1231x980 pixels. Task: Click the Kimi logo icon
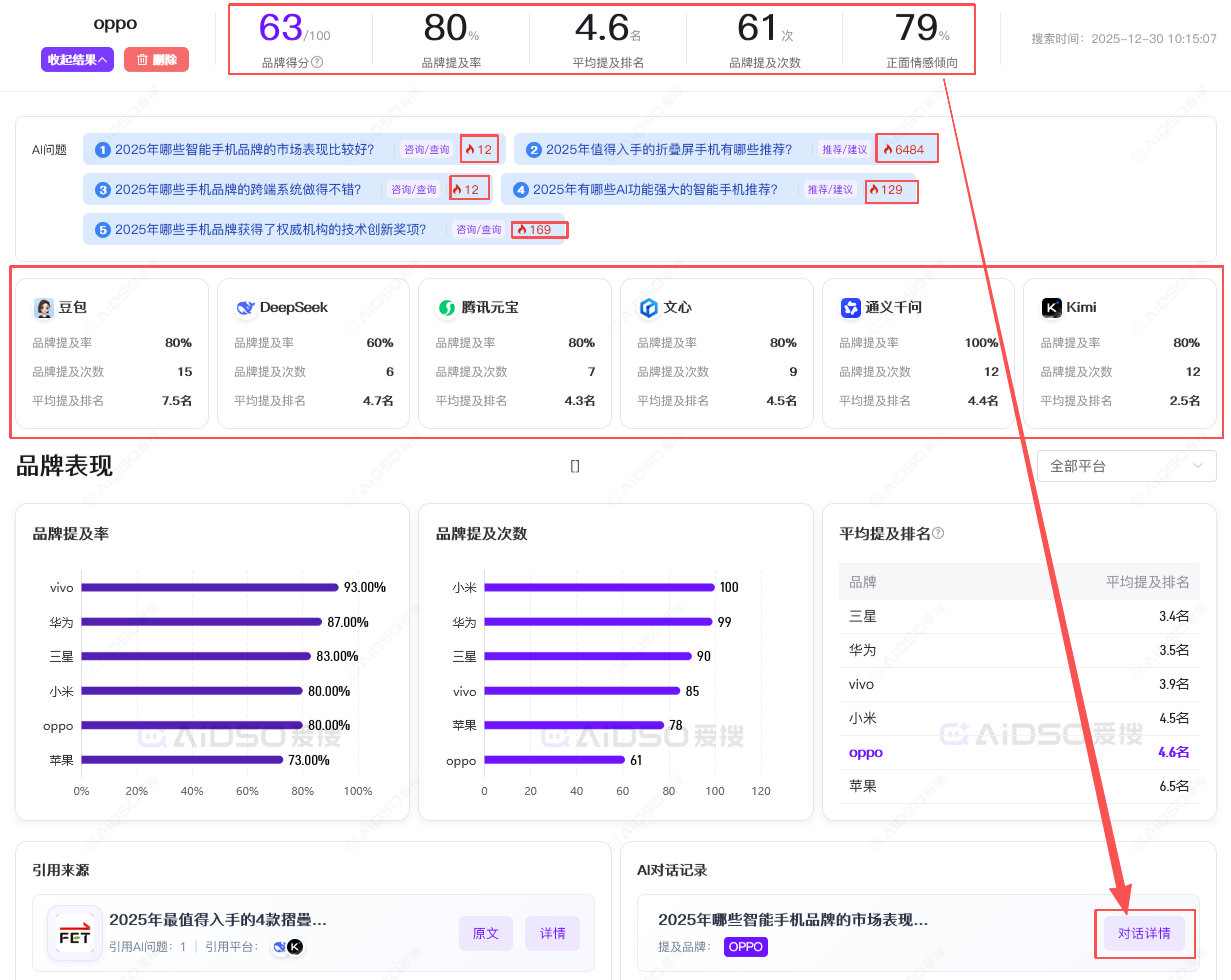click(x=1052, y=308)
